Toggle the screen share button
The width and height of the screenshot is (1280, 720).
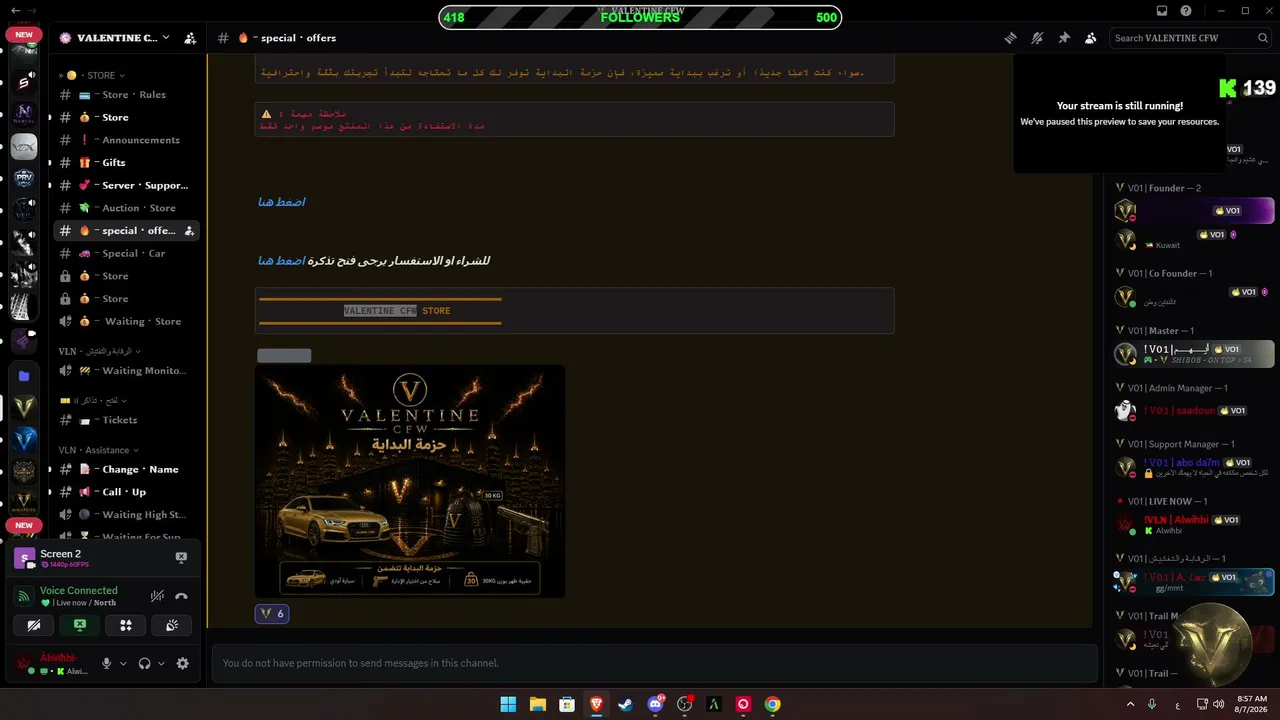click(80, 625)
